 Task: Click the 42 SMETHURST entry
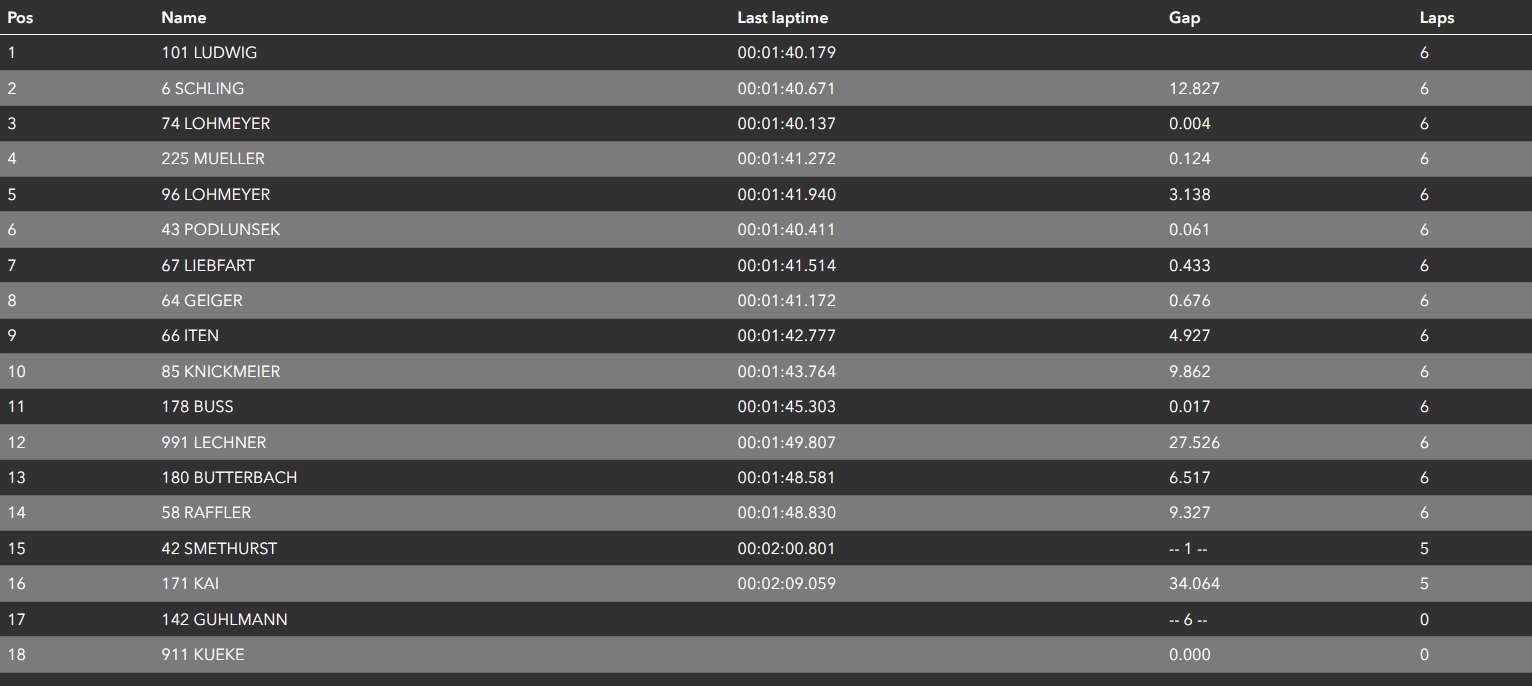coord(219,548)
